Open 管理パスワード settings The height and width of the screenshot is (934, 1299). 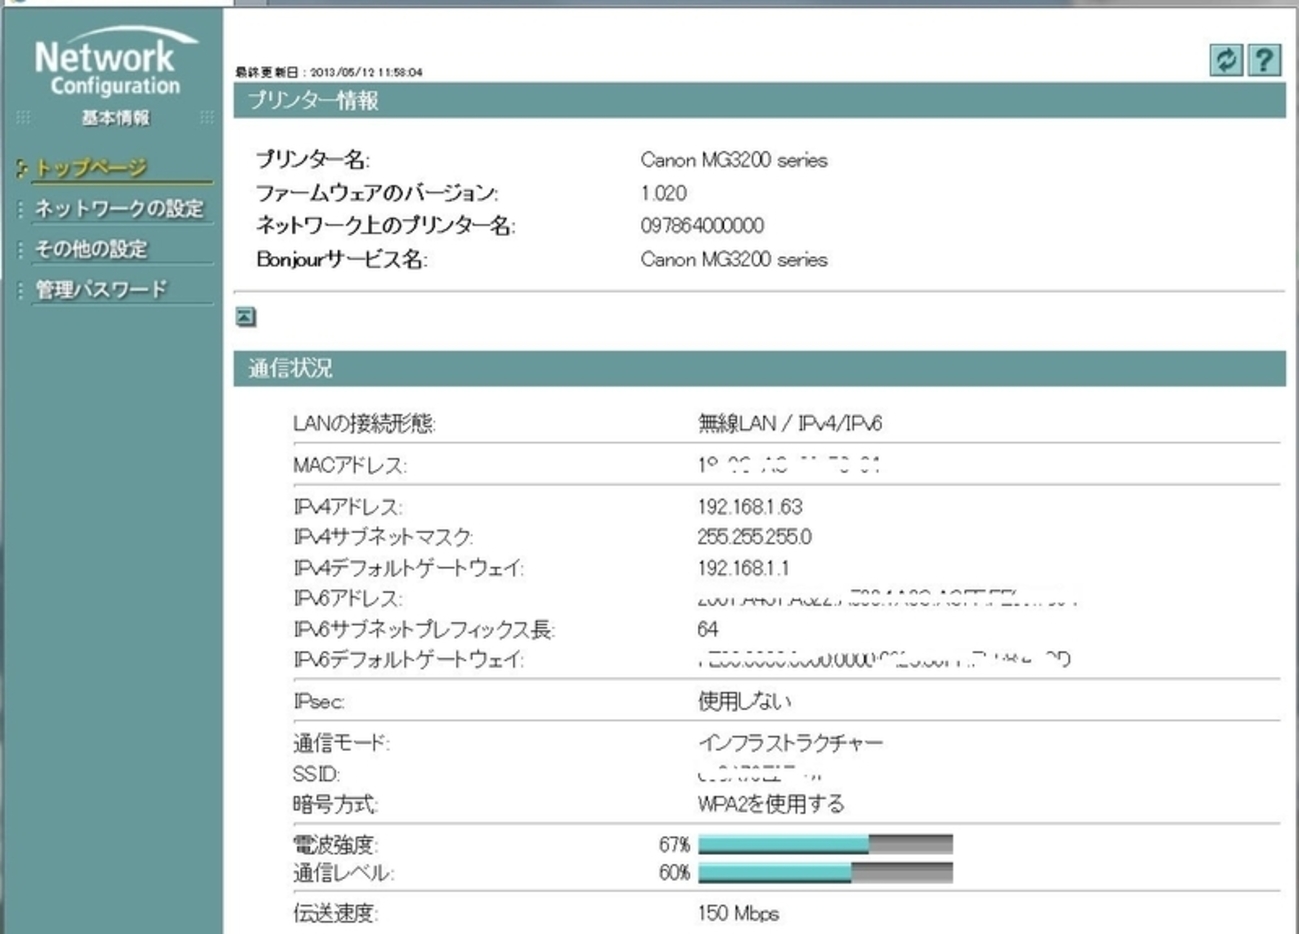tap(101, 289)
